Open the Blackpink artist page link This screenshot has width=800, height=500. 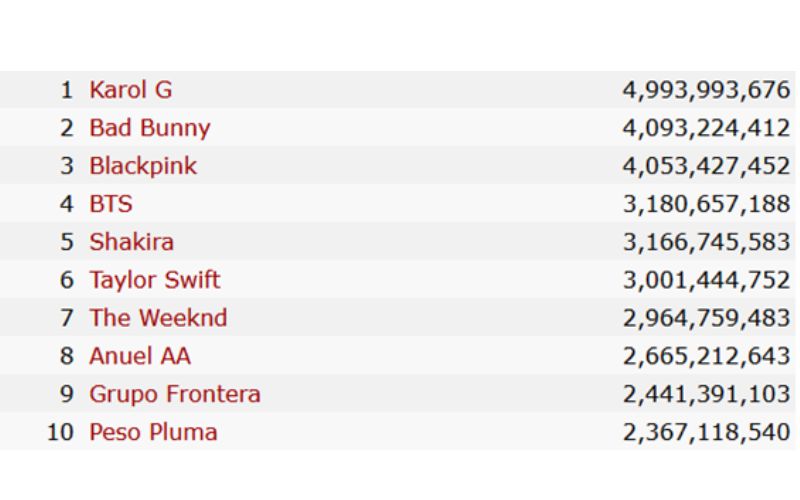(x=143, y=166)
